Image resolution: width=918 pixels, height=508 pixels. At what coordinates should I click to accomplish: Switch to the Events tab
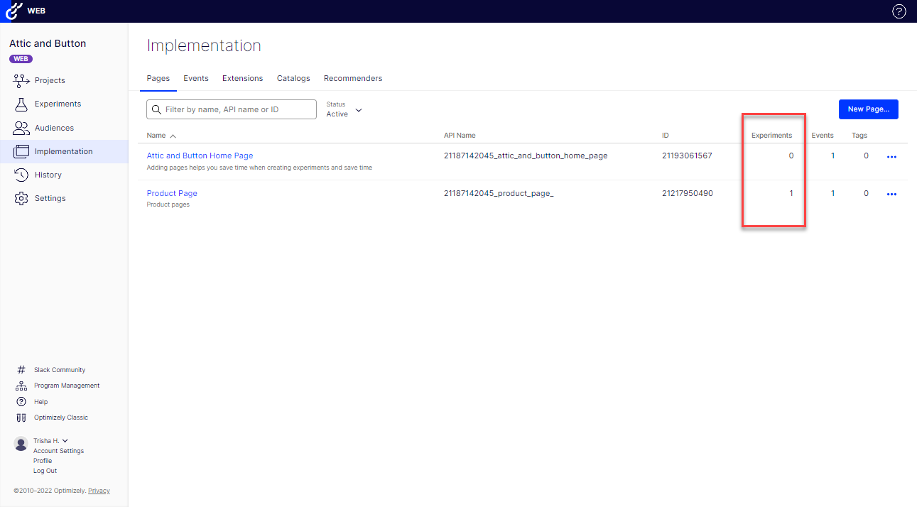pyautogui.click(x=196, y=78)
